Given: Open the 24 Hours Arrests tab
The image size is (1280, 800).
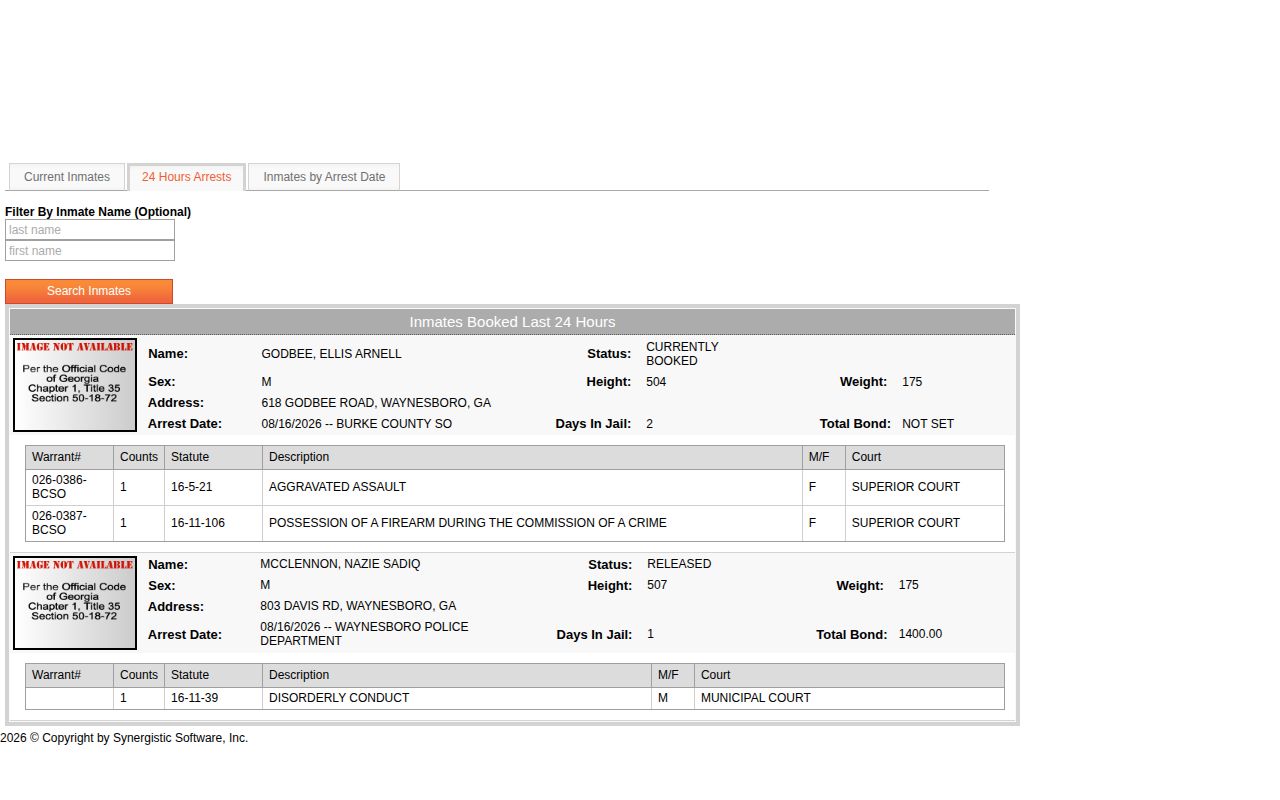Looking at the screenshot, I should (186, 177).
